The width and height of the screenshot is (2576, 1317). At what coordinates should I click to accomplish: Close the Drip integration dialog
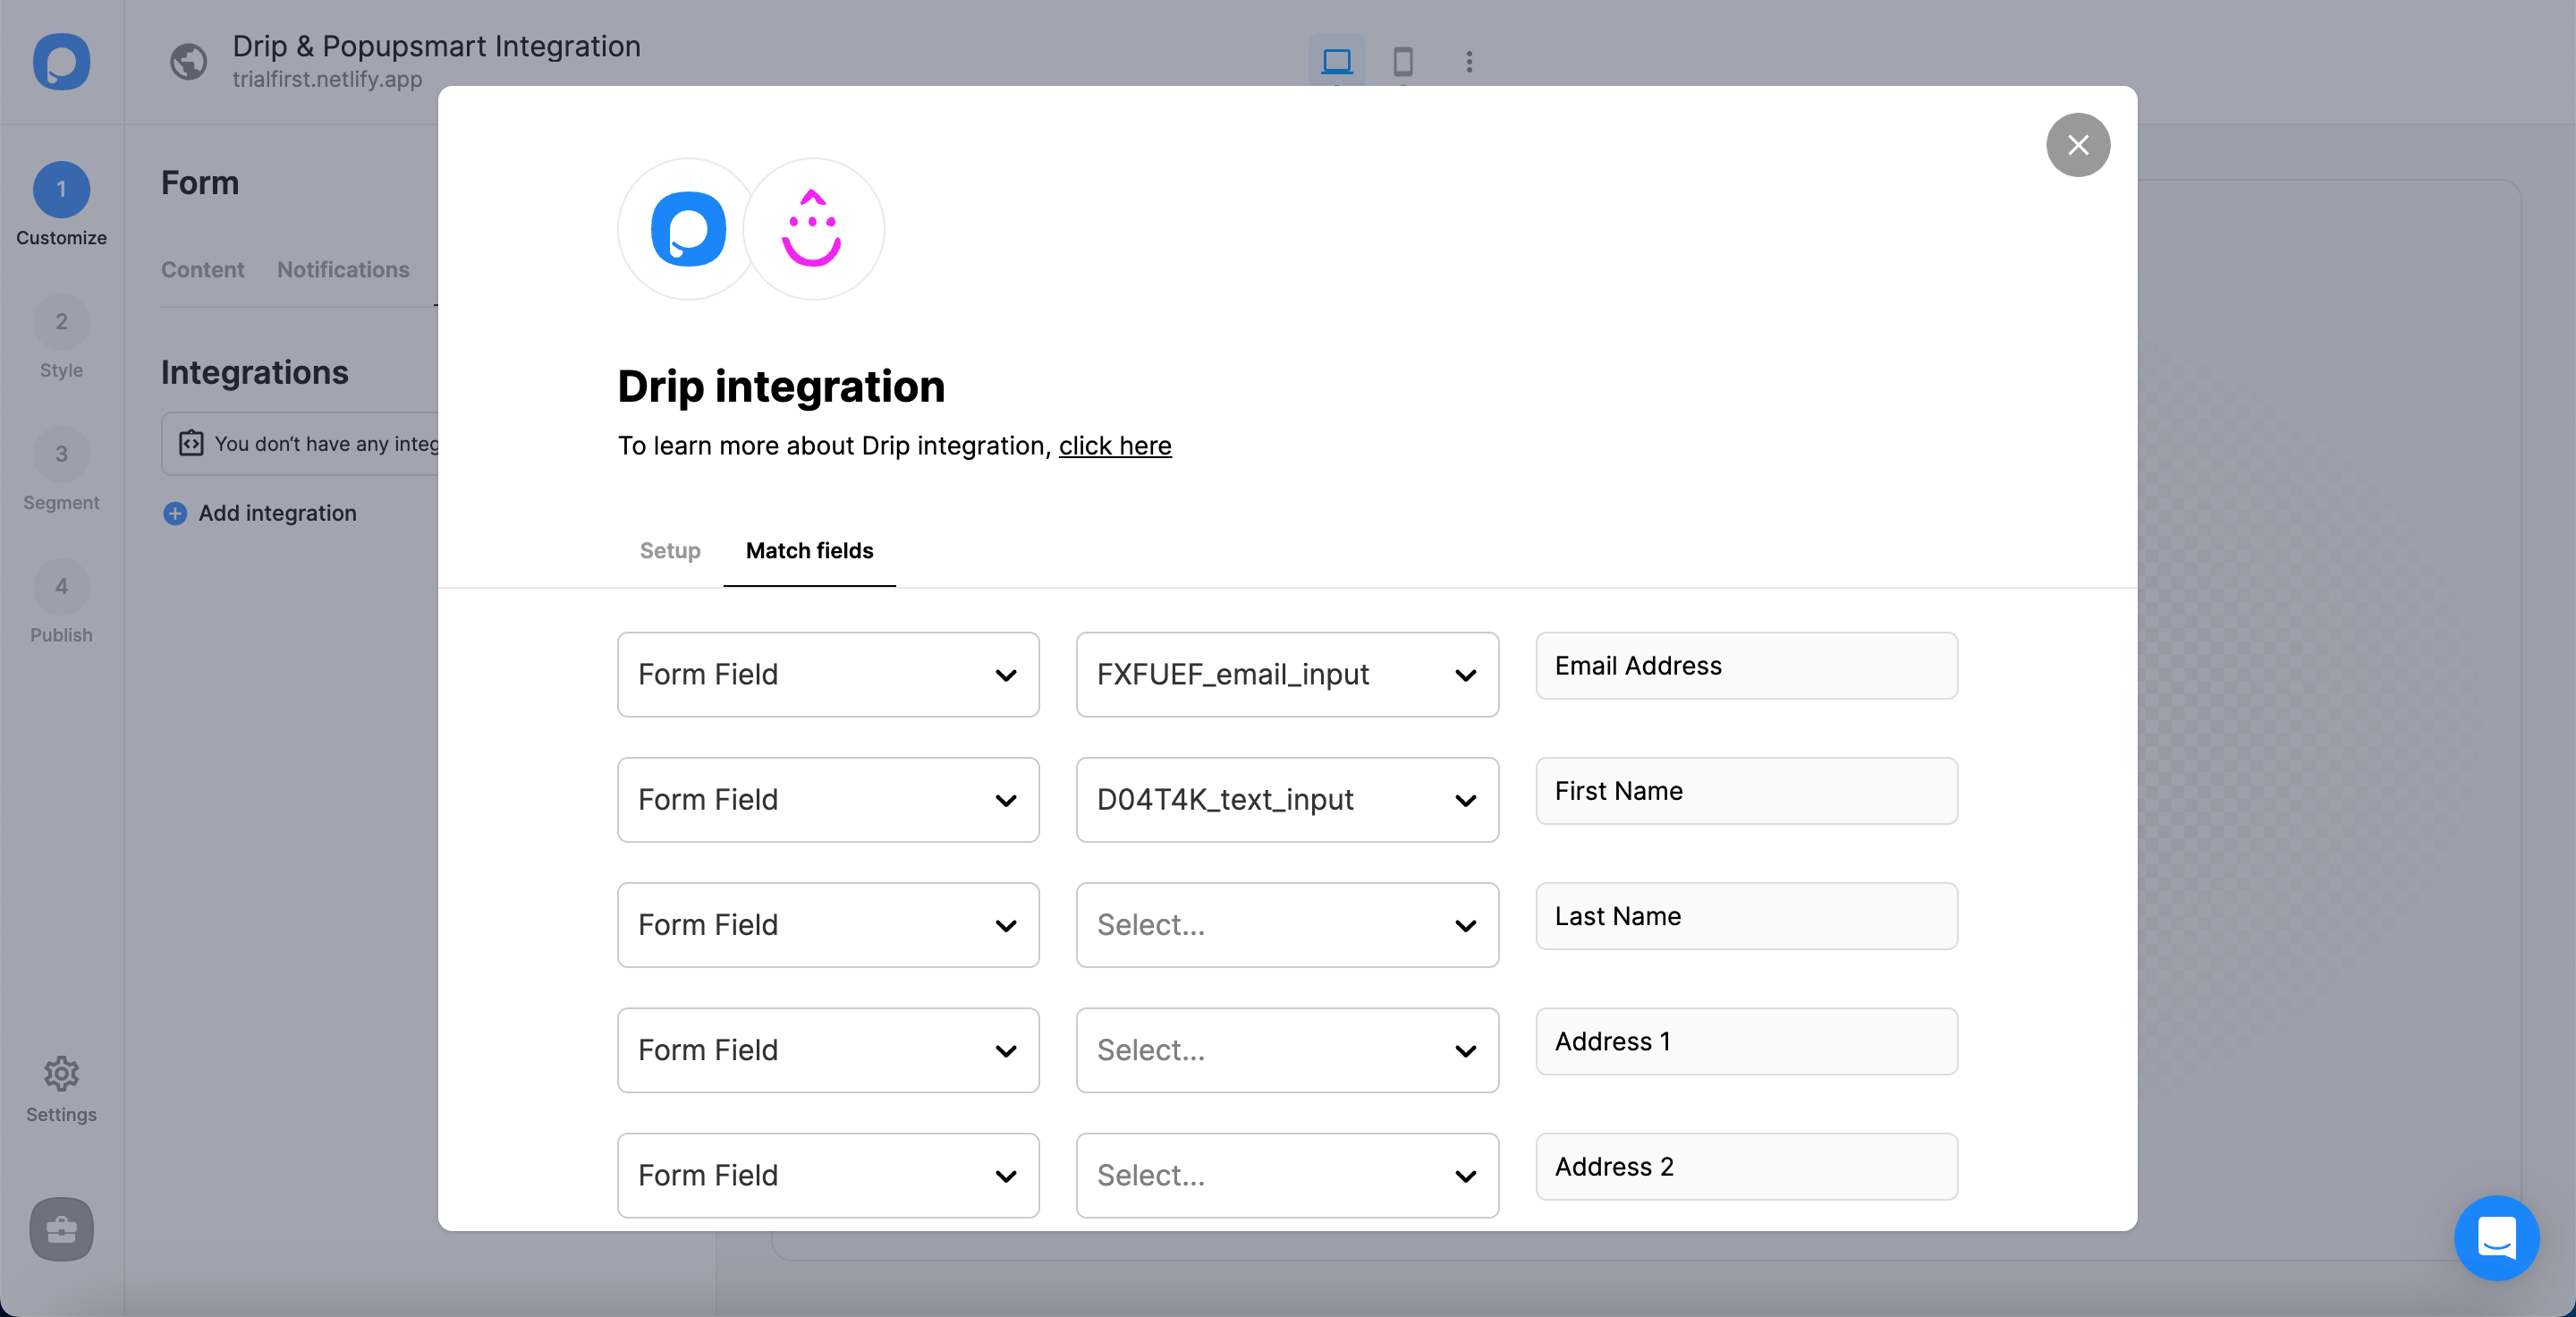pos(2078,145)
